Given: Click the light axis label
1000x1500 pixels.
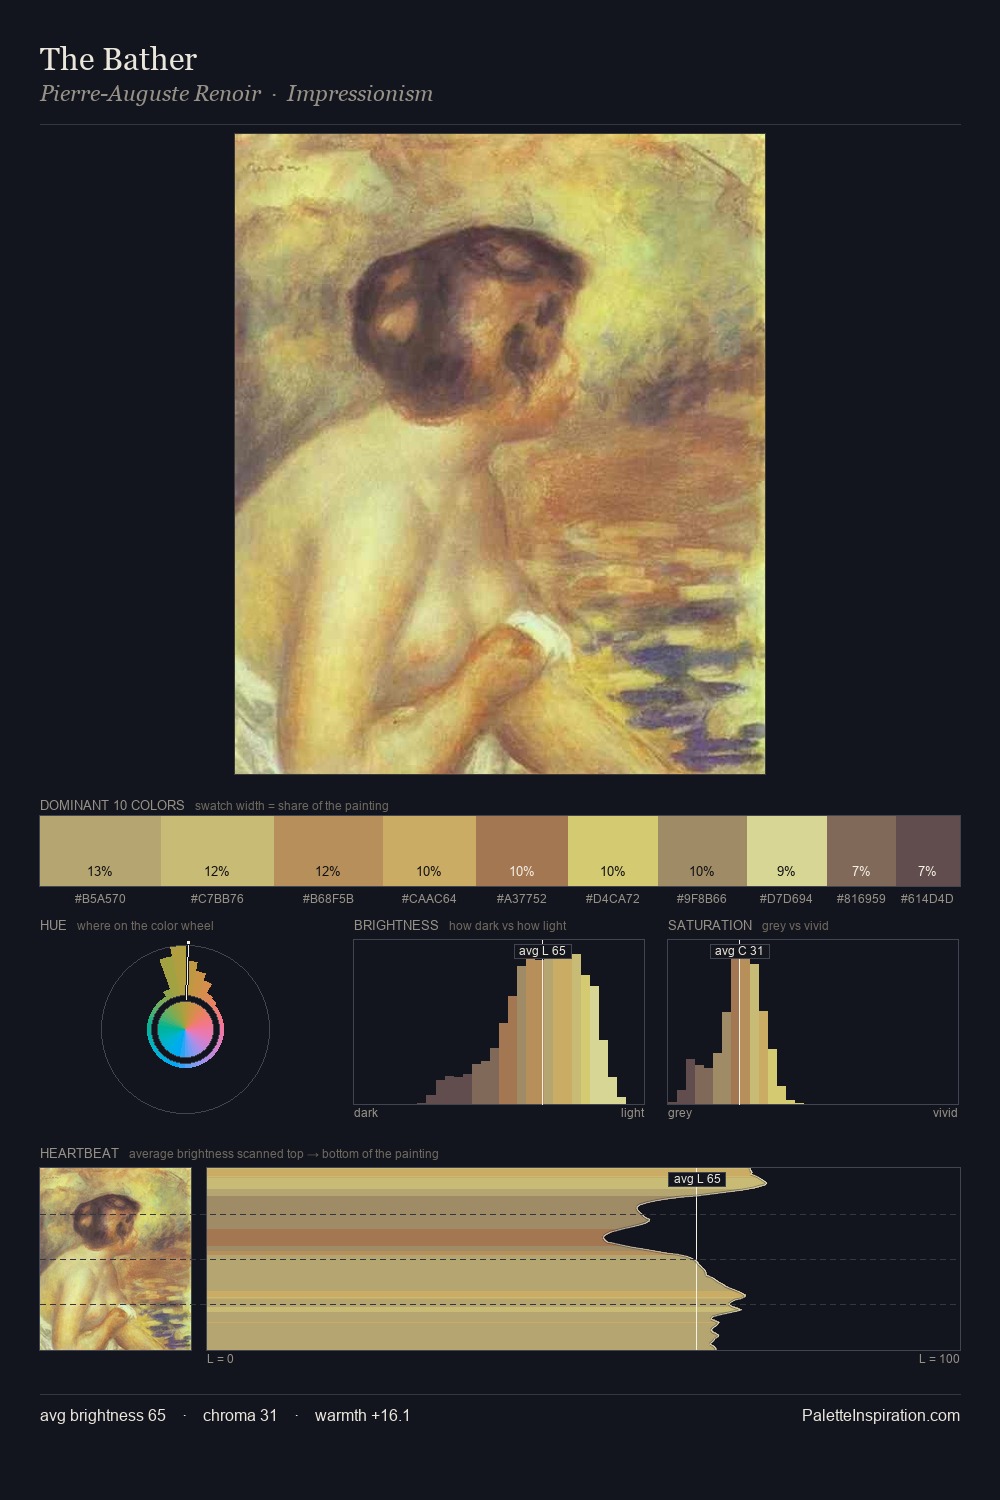Looking at the screenshot, I should point(632,1113).
